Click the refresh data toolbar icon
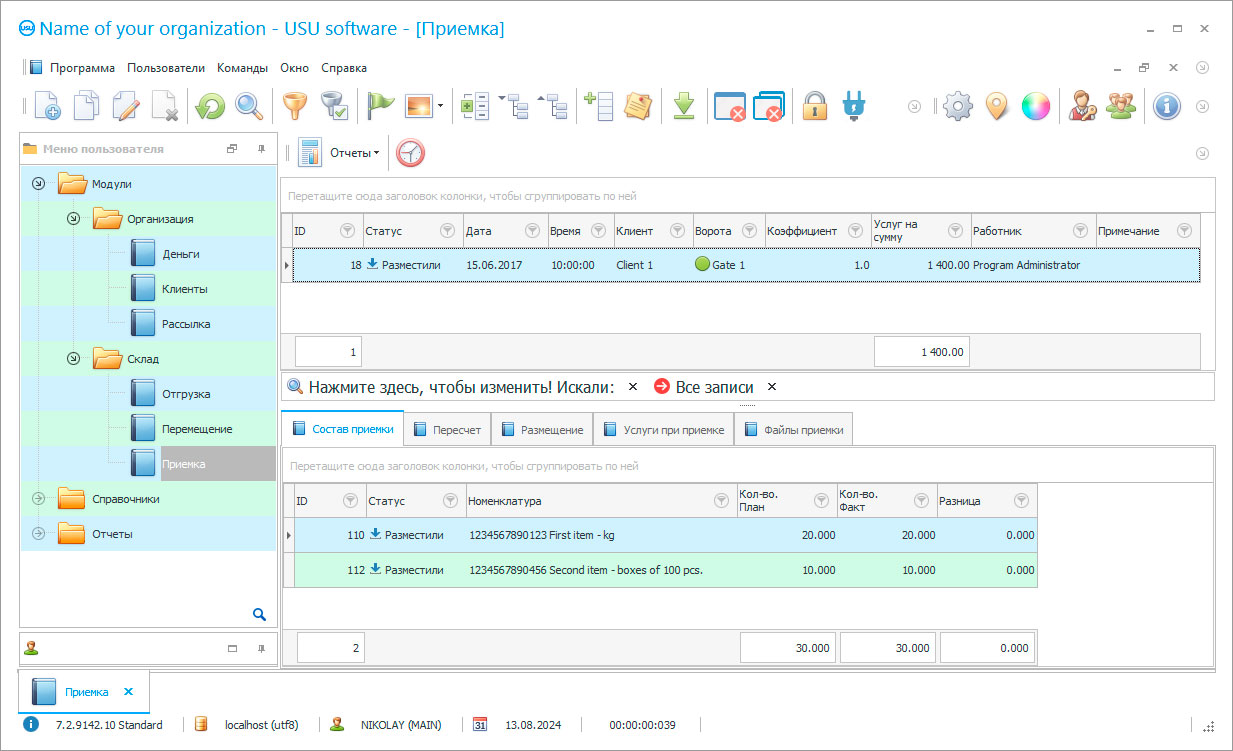1233x751 pixels. (x=210, y=106)
